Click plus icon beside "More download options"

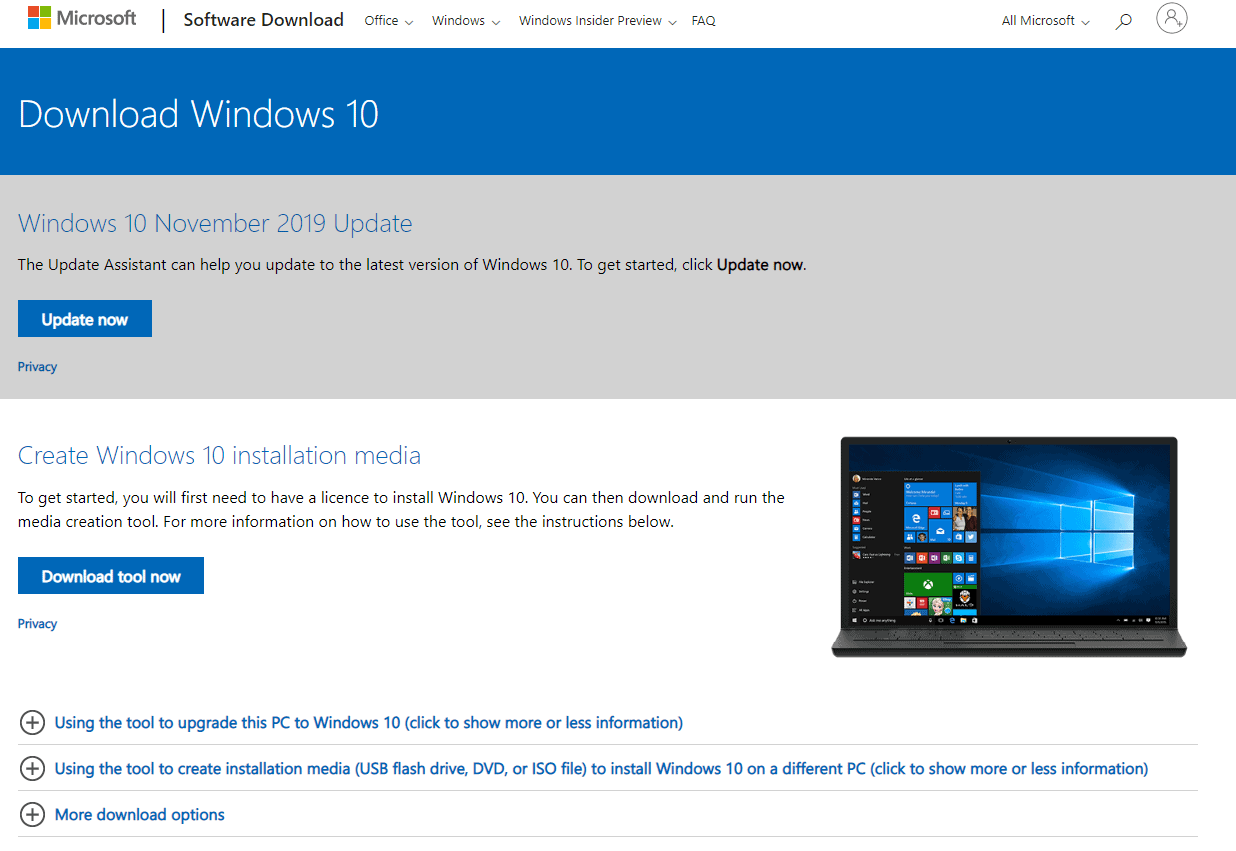(x=32, y=815)
